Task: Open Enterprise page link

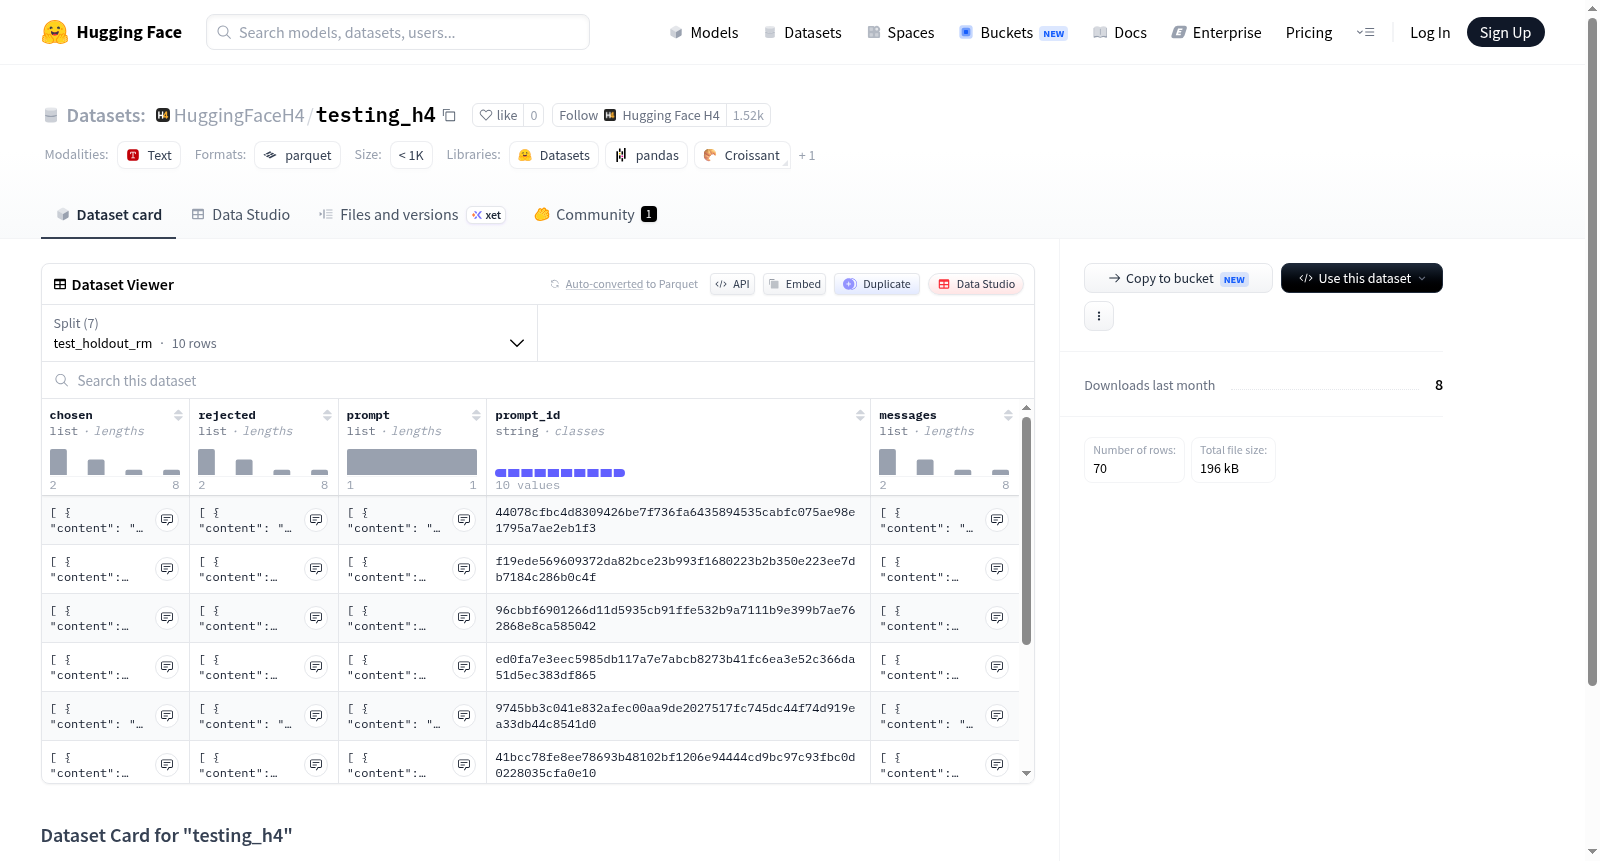Action: [1216, 33]
